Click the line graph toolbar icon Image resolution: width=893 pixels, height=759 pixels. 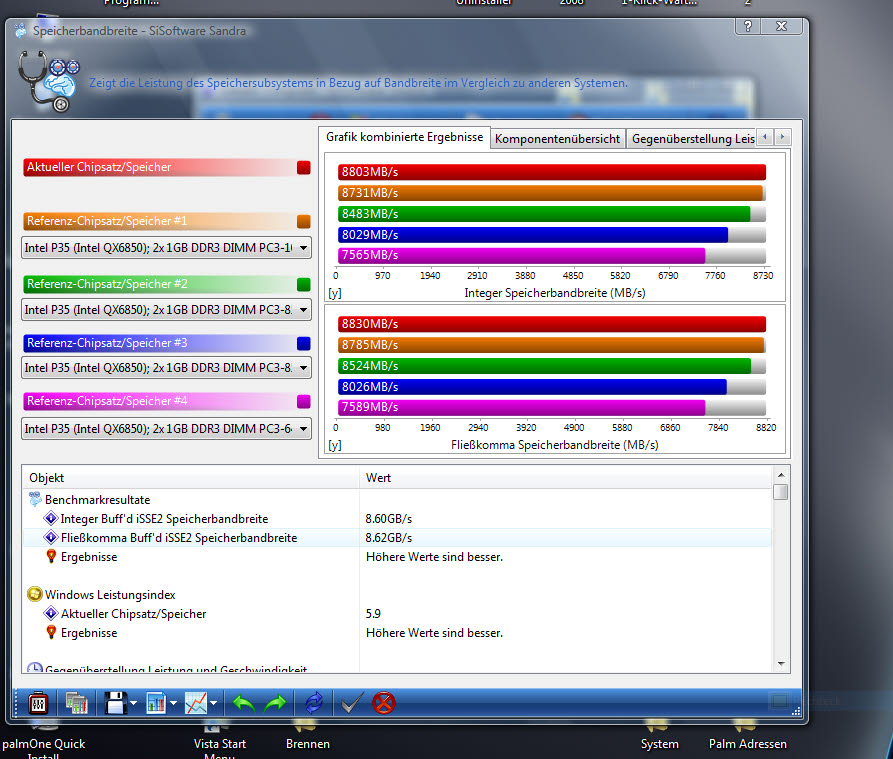point(196,703)
